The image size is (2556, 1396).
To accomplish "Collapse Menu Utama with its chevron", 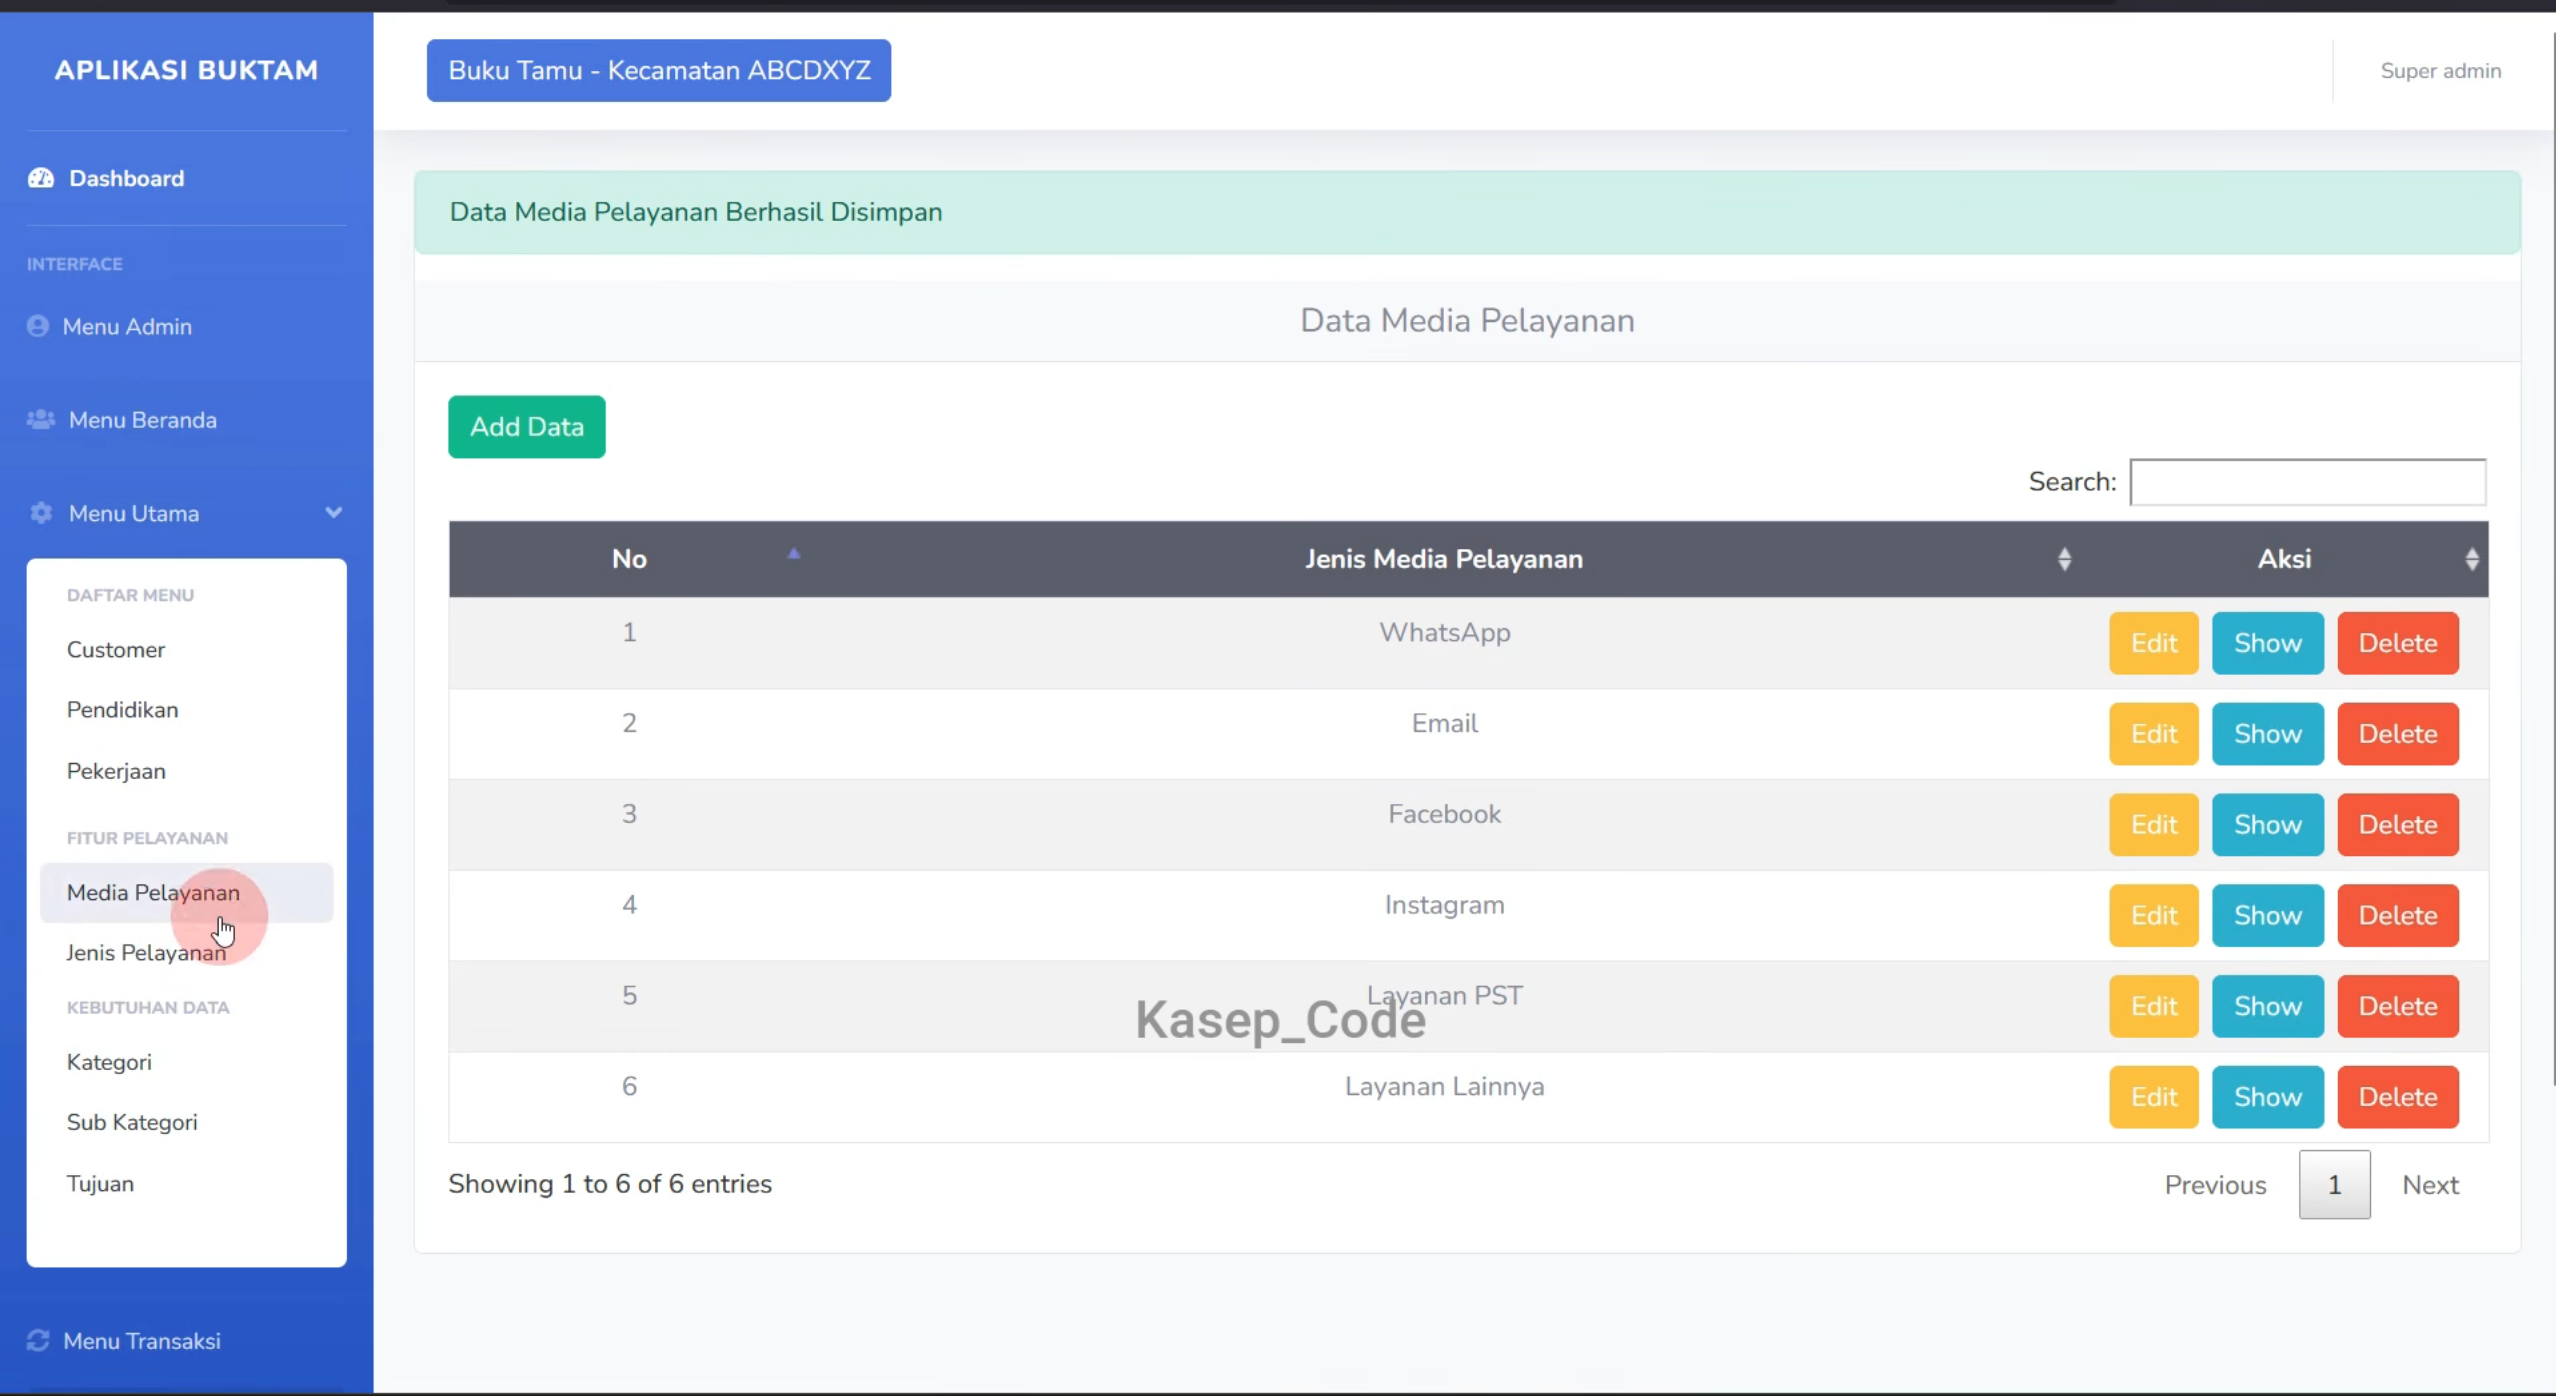I will pos(334,512).
